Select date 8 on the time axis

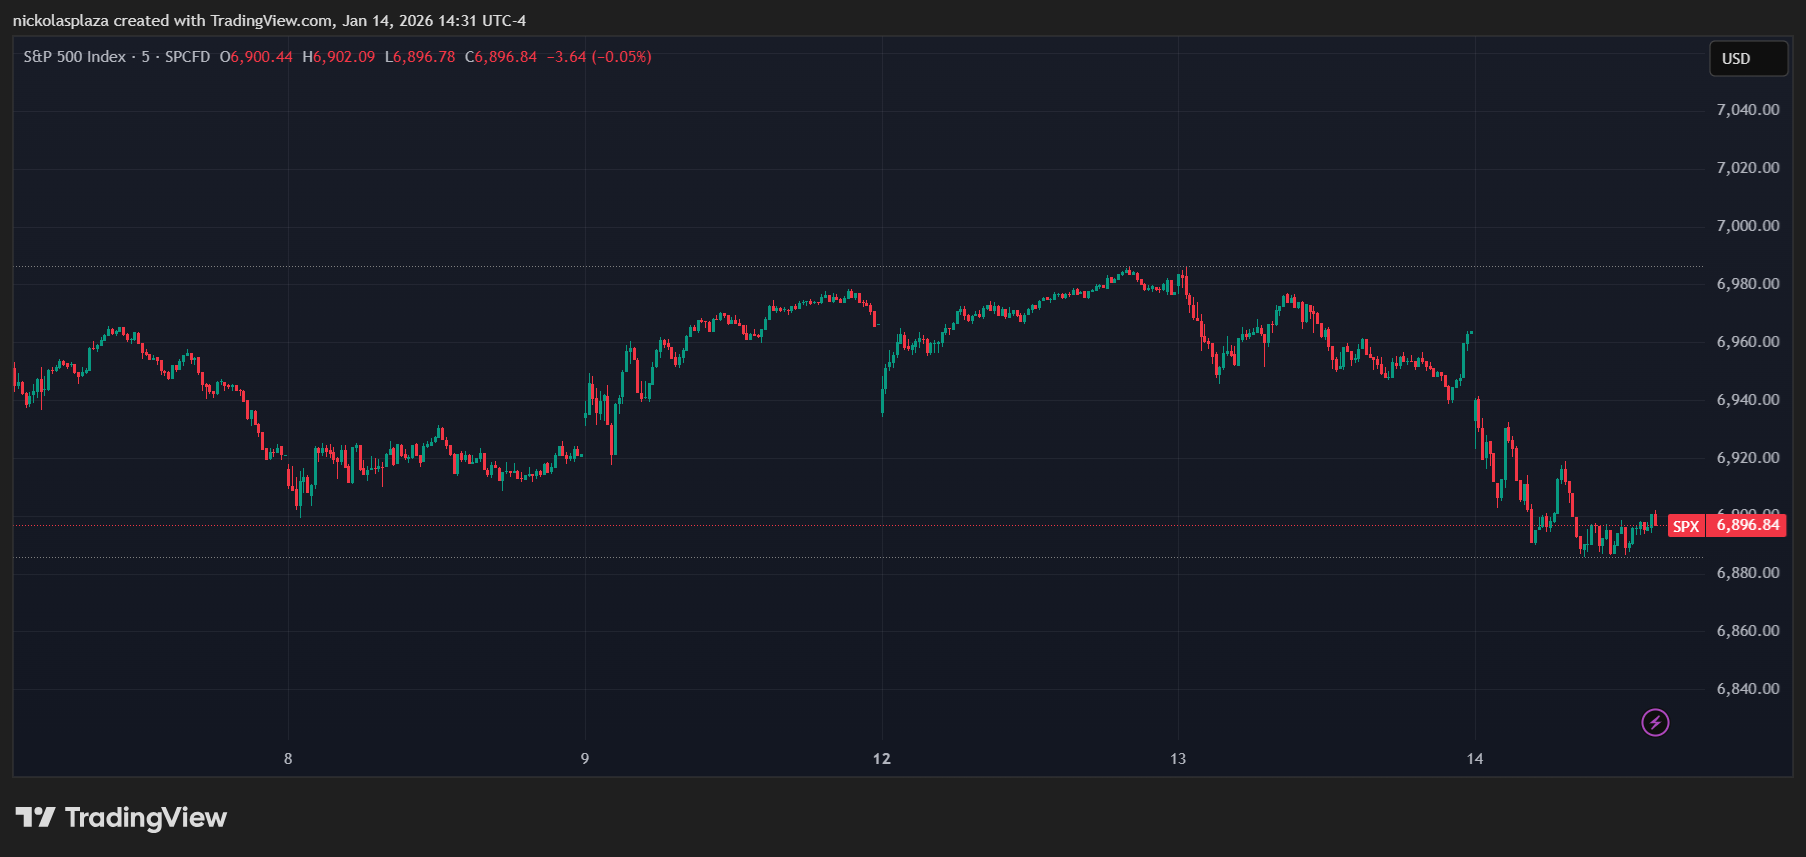[288, 759]
